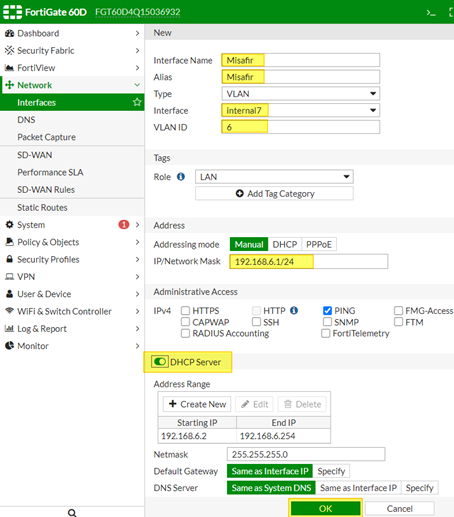Enable SNMP access checkbox
The height and width of the screenshot is (517, 454).
click(327, 322)
